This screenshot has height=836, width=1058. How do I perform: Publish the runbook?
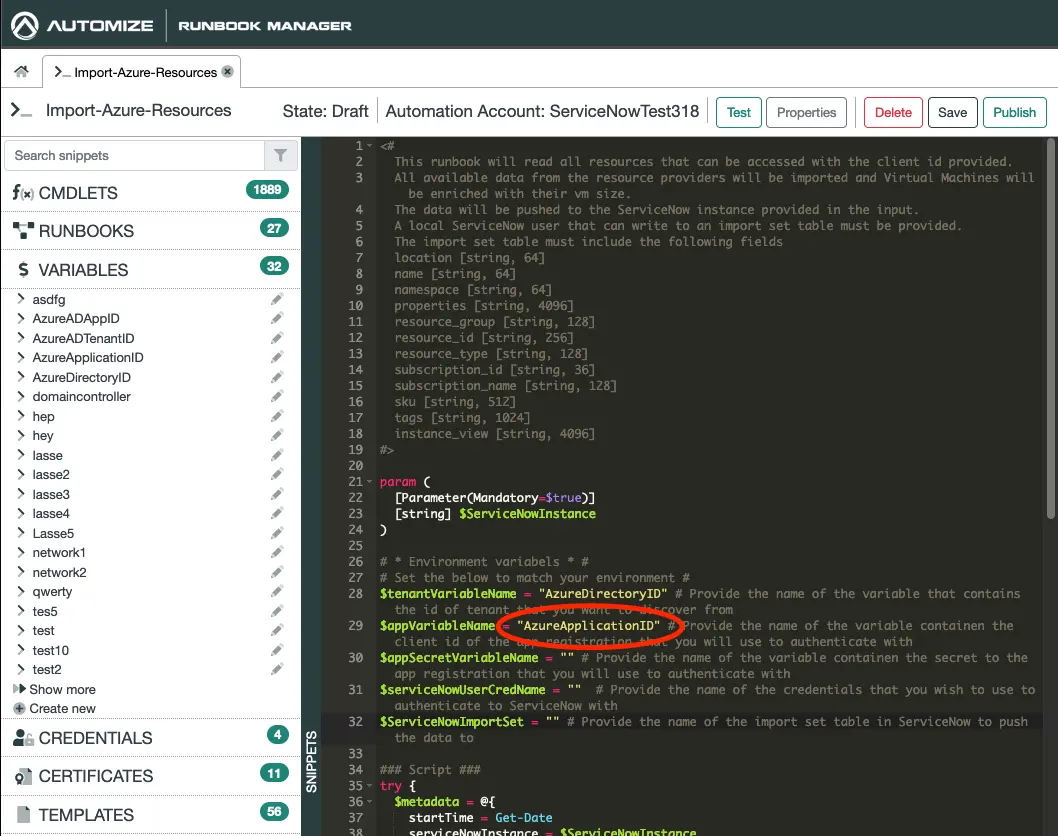pyautogui.click(x=1015, y=113)
